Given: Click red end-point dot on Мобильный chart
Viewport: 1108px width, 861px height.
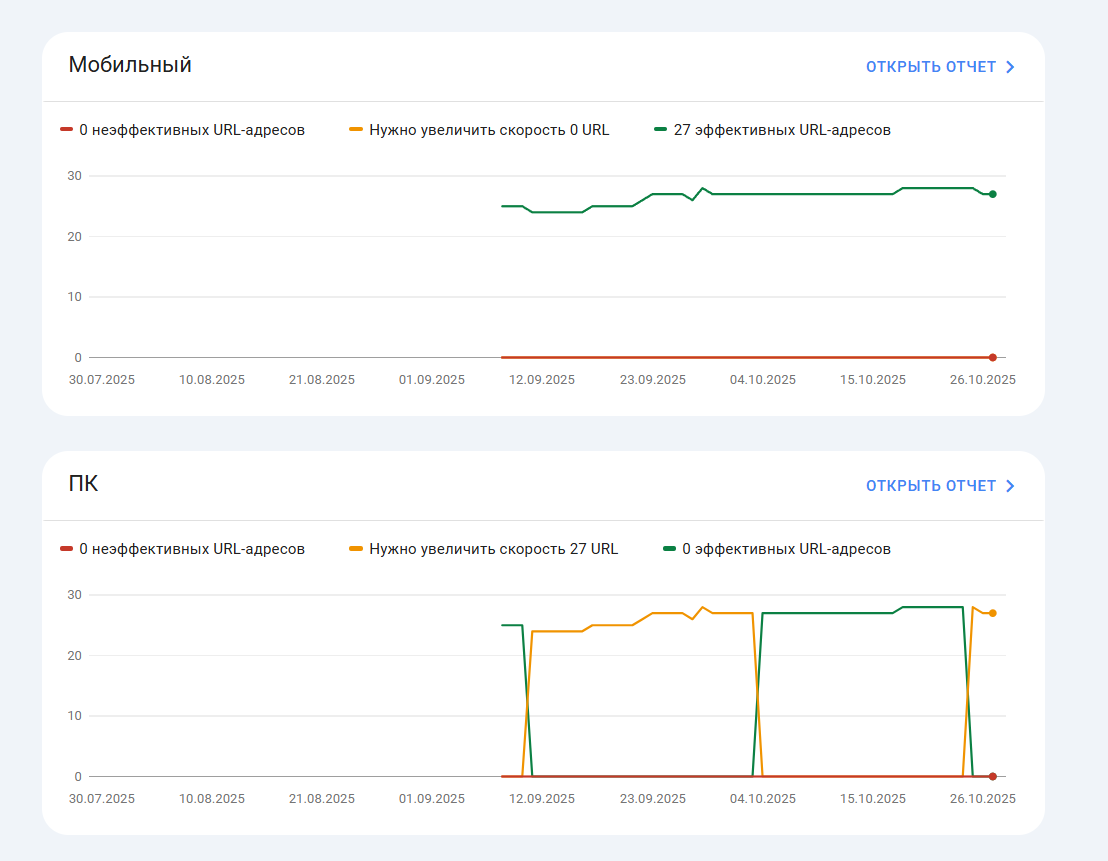Looking at the screenshot, I should click(993, 357).
